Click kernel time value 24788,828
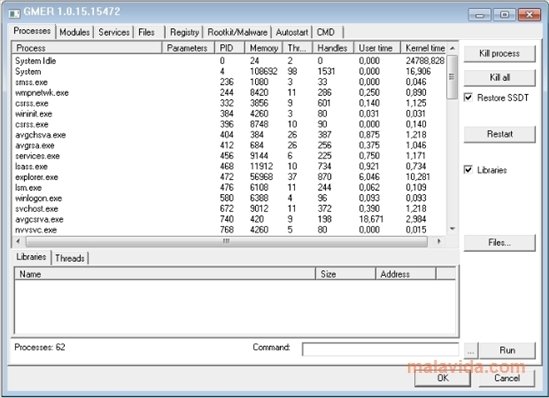 [425, 61]
